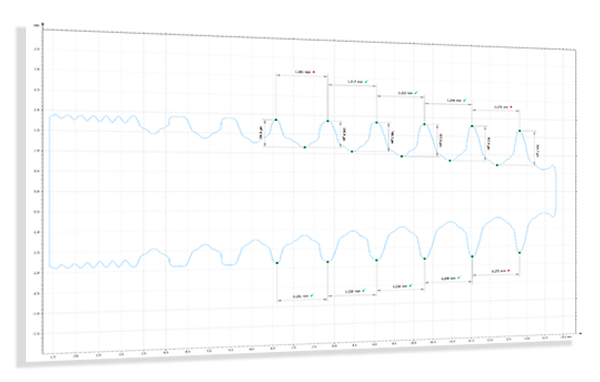
Task: Pick rightmost green root marker on lower profile
Action: tap(519, 253)
